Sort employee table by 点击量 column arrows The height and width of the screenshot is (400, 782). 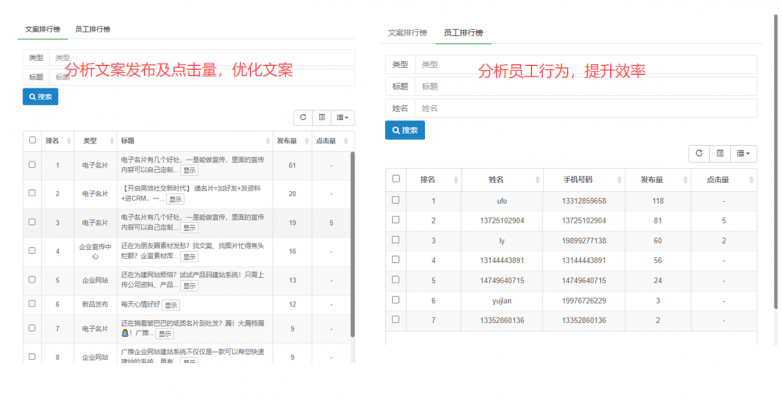coord(751,180)
